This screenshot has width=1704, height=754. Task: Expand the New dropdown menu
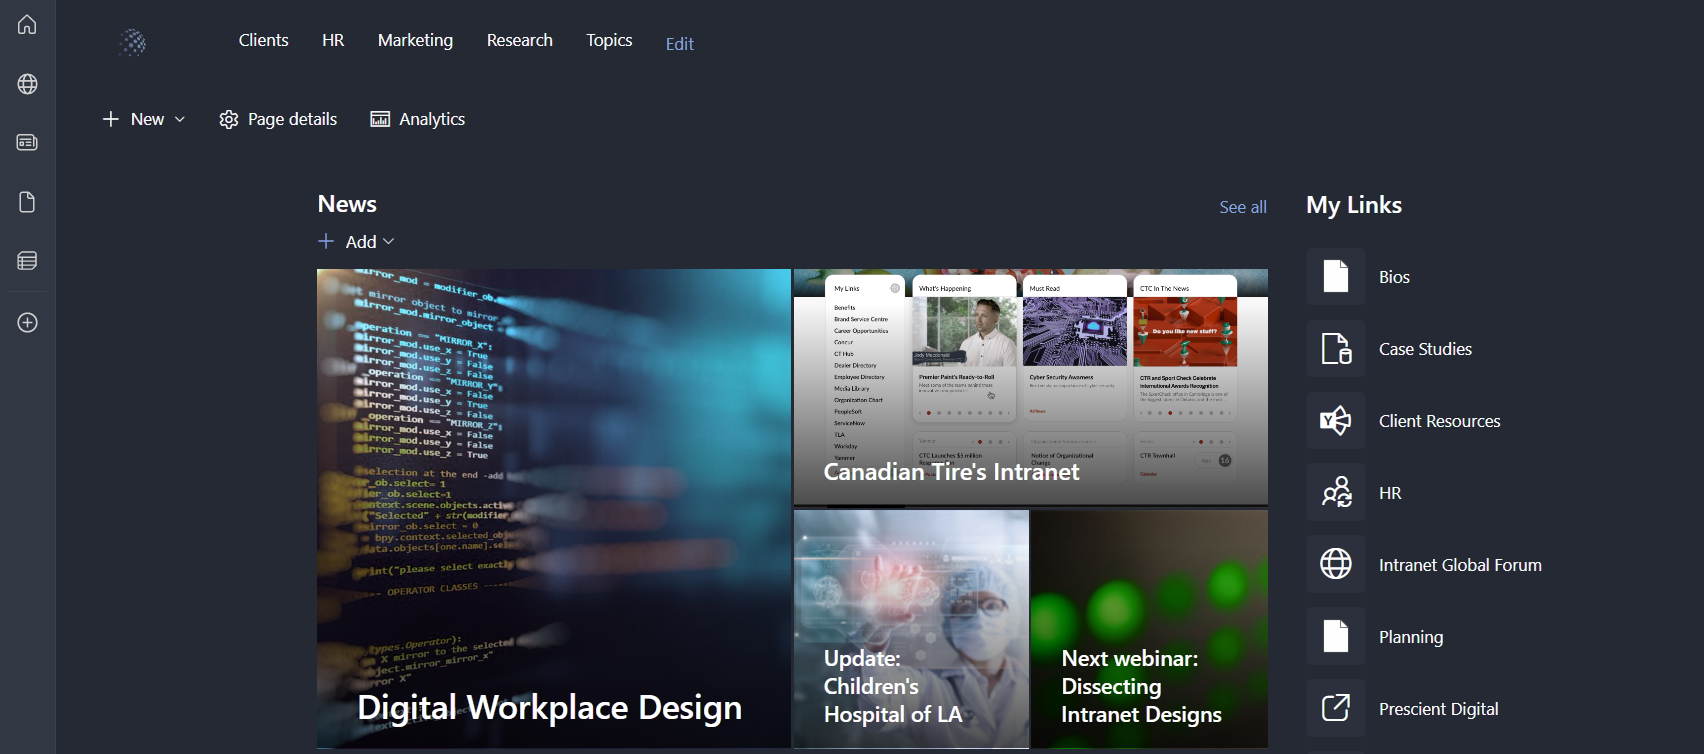click(144, 119)
